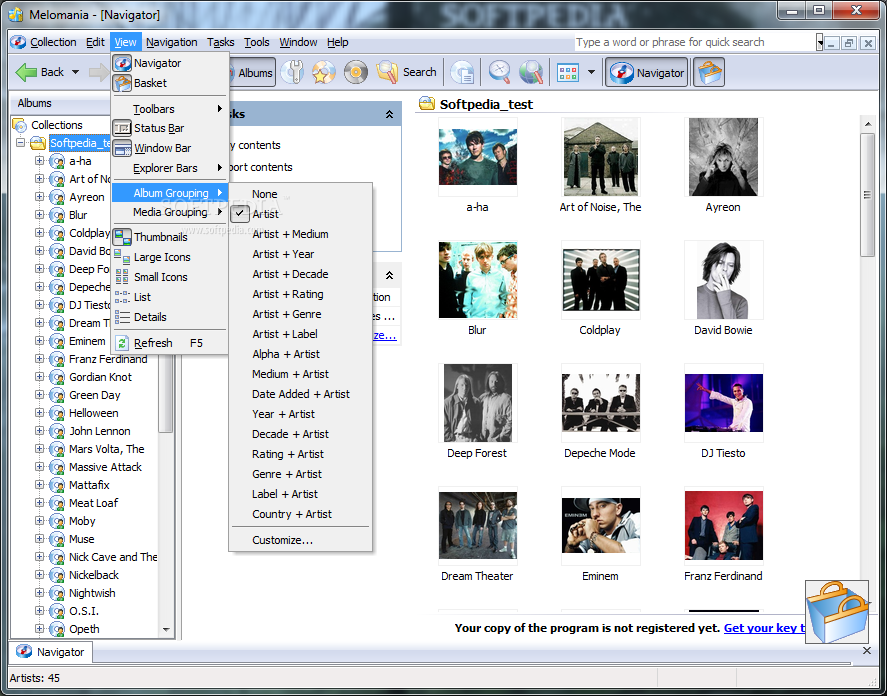The width and height of the screenshot is (887, 696).
Task: Open Search with magnifier icon
Action: point(406,72)
